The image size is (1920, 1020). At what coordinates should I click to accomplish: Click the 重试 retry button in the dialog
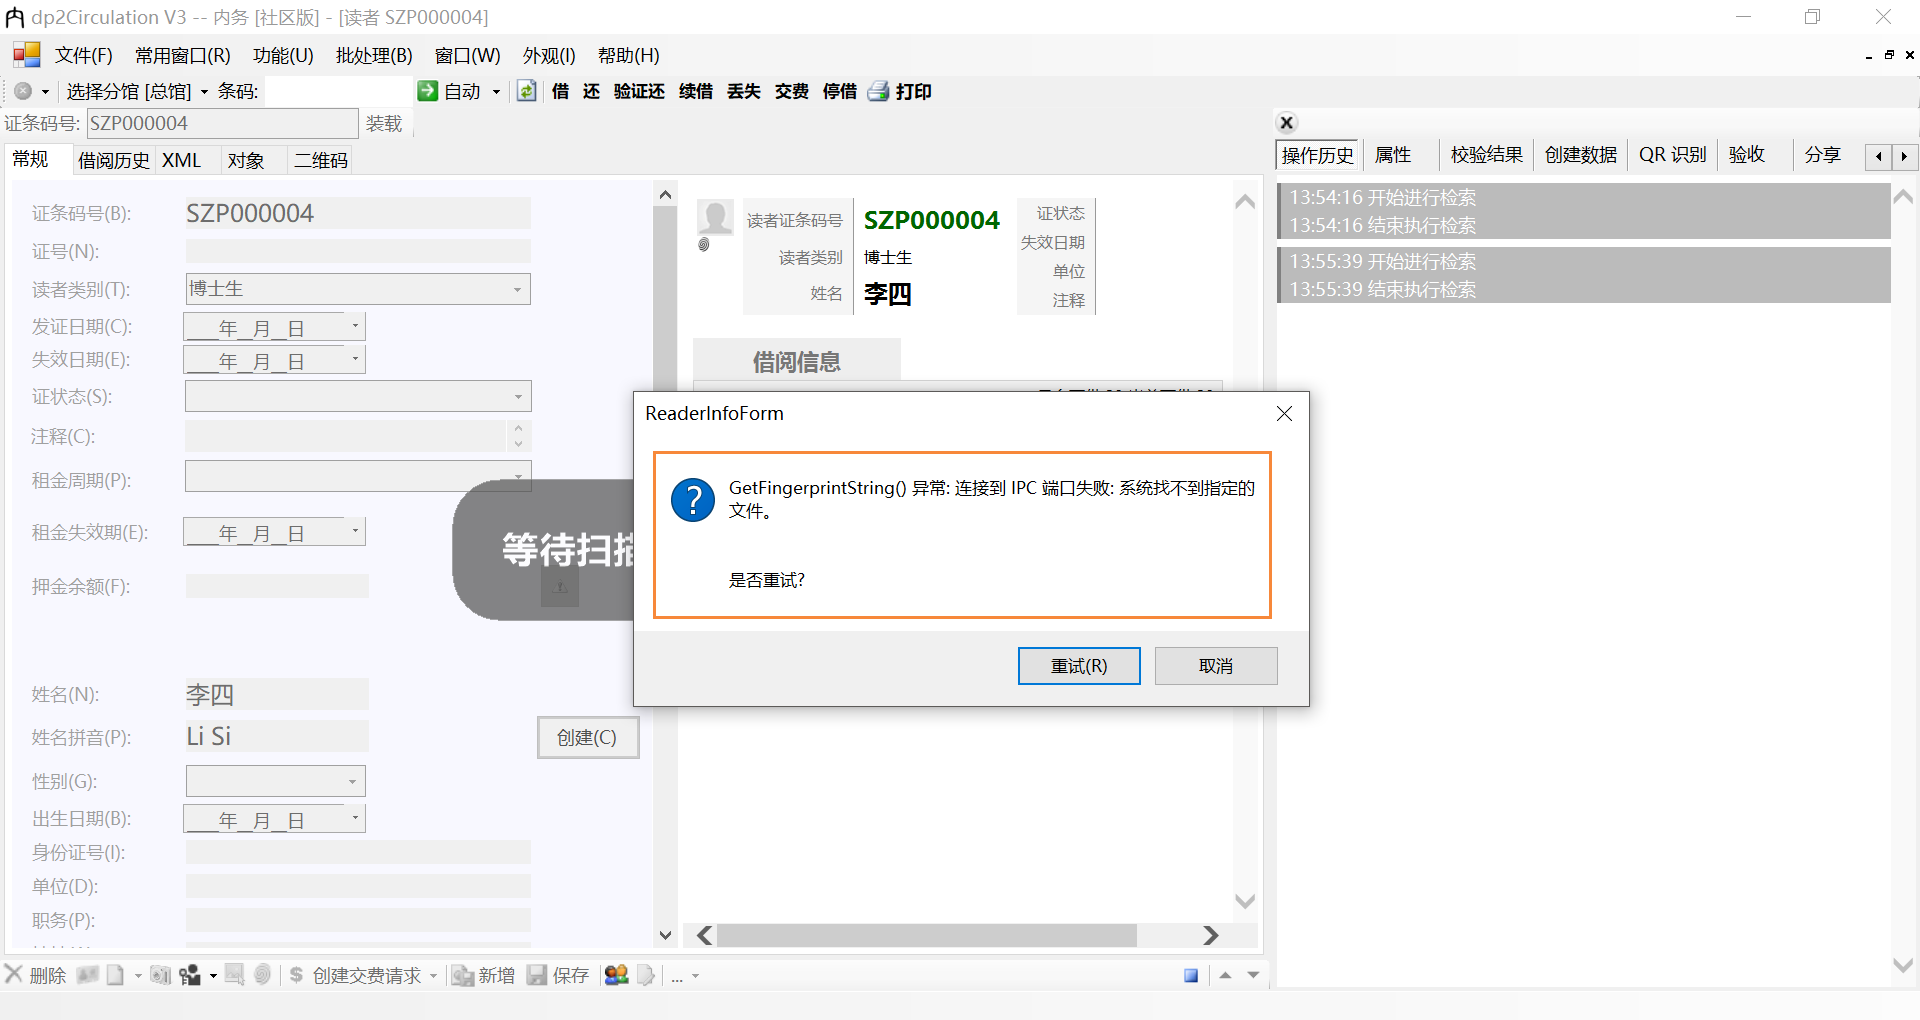pyautogui.click(x=1078, y=665)
